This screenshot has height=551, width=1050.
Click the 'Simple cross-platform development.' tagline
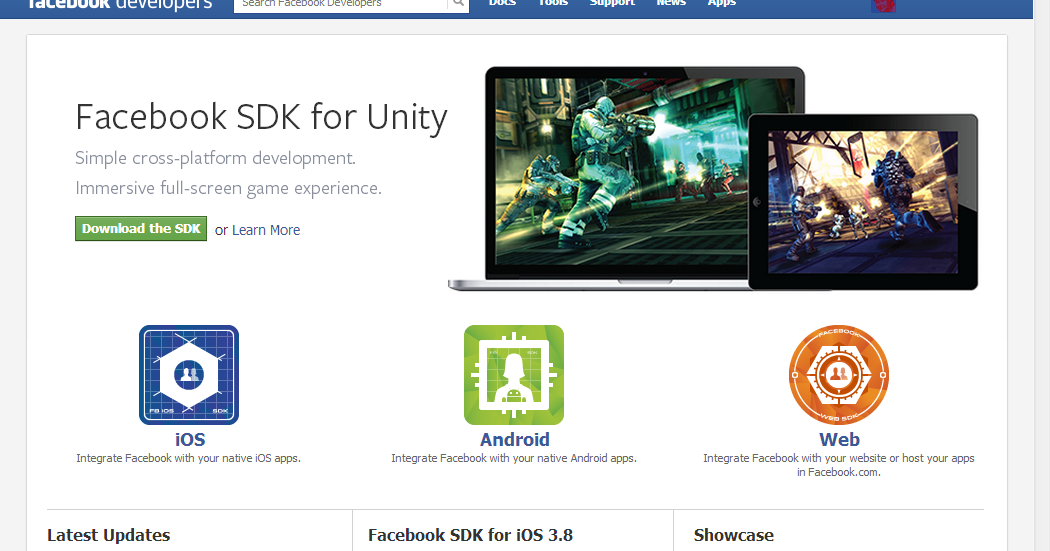click(215, 158)
